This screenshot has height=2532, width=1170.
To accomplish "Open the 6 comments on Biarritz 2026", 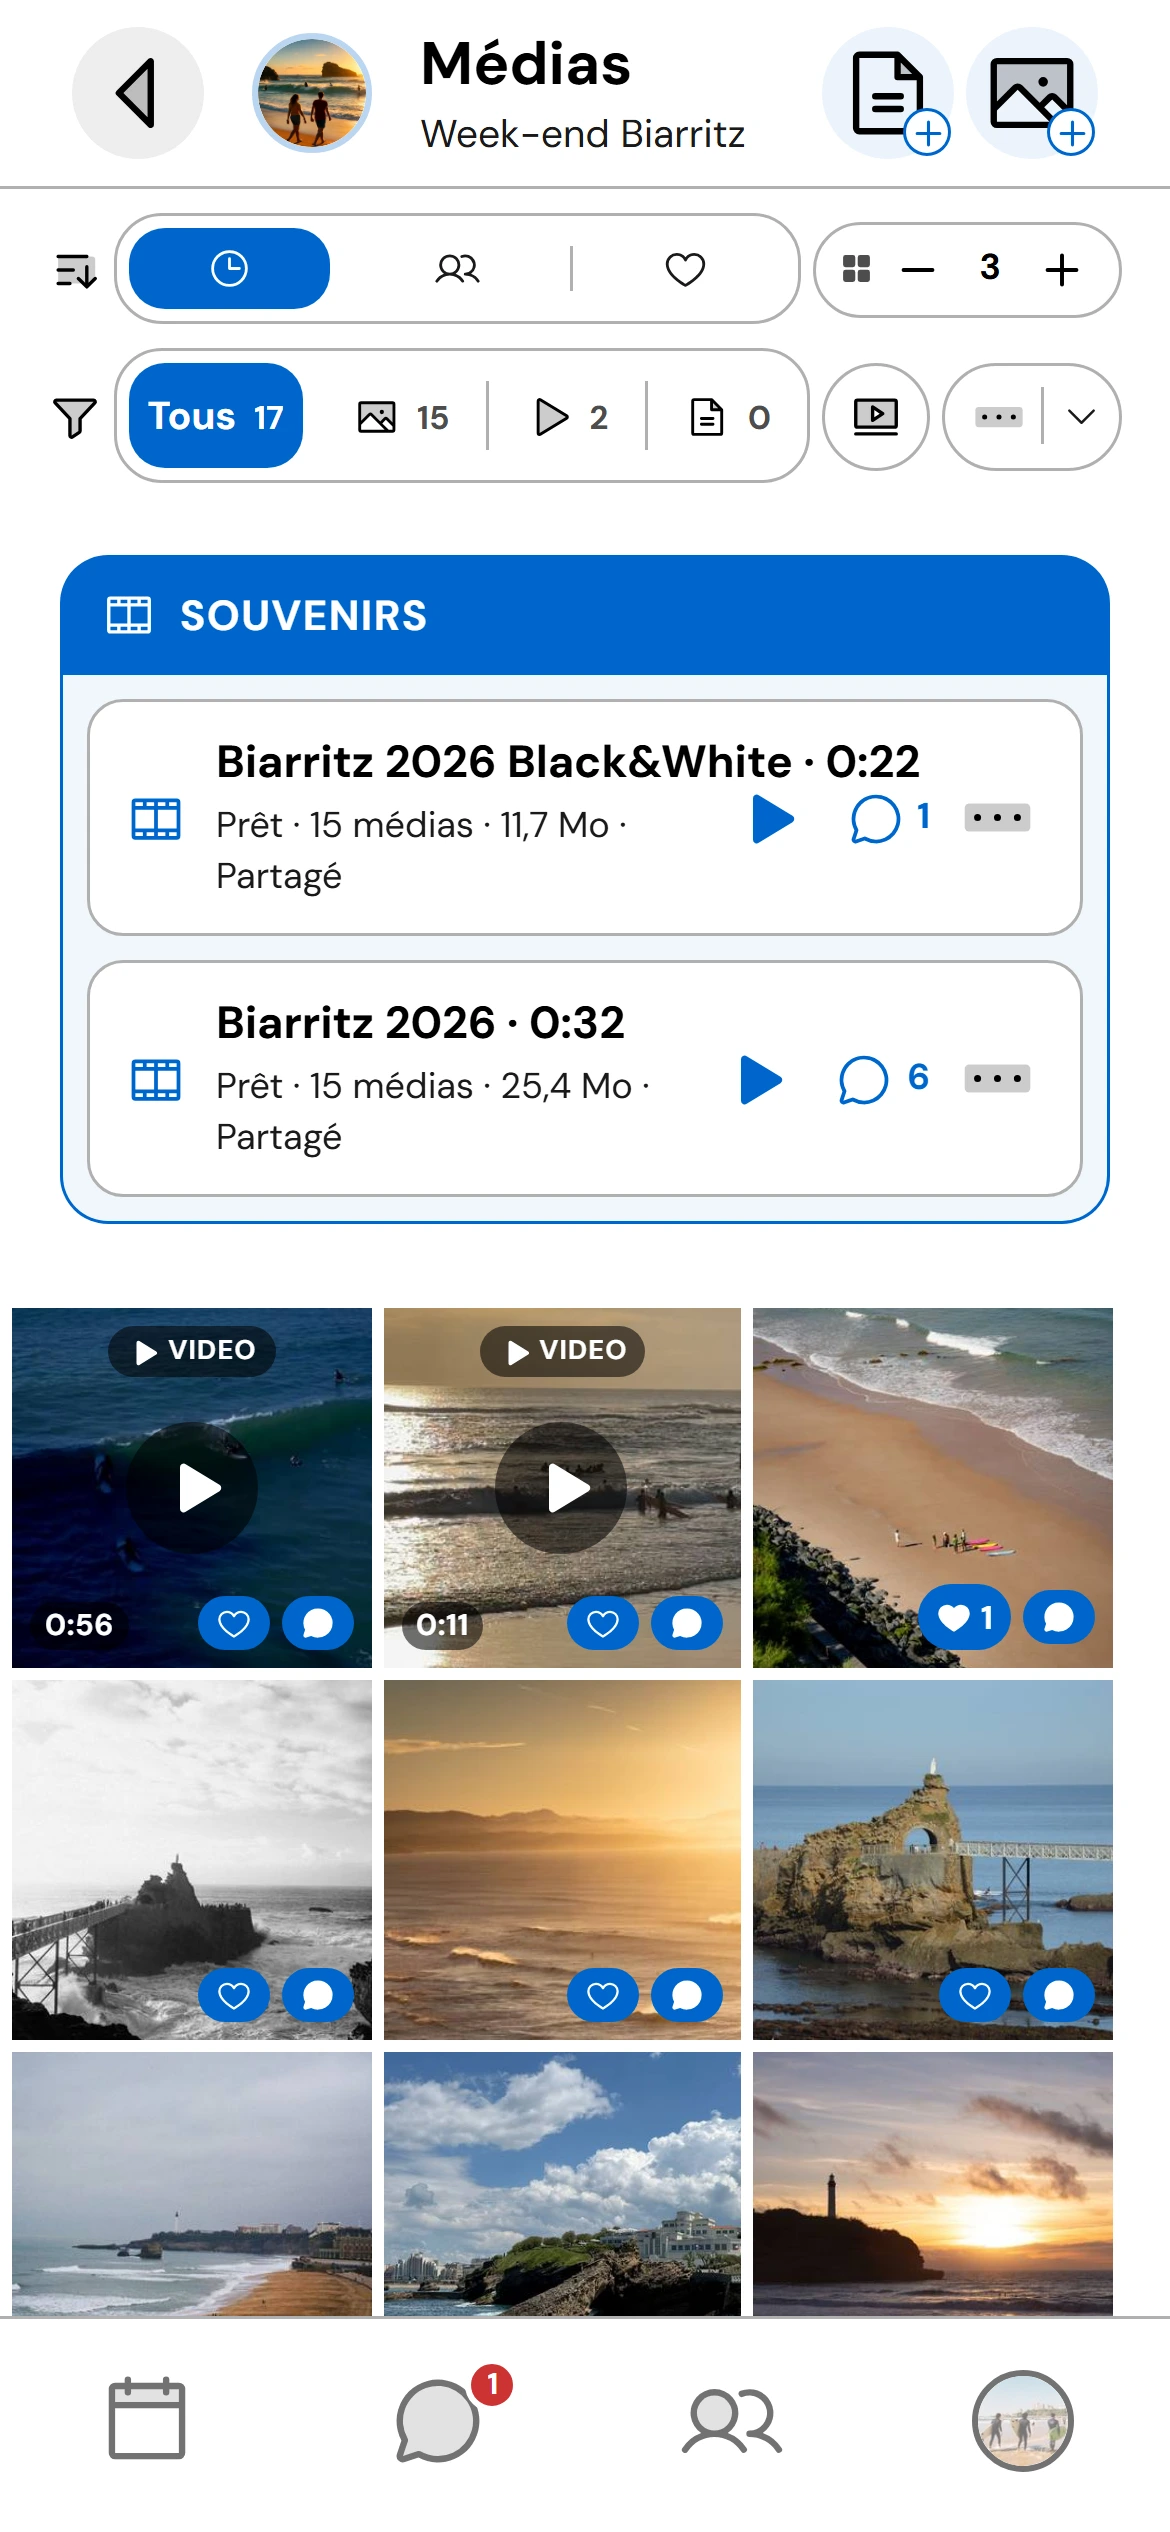I will coord(884,1080).
